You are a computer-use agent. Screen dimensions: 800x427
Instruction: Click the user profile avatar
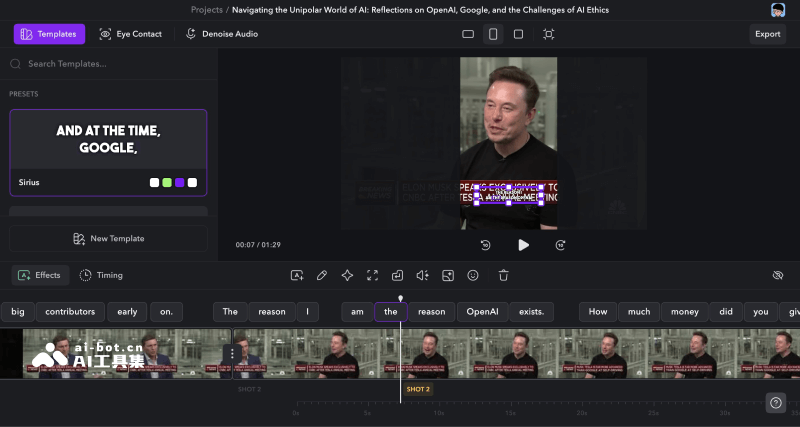click(x=778, y=10)
